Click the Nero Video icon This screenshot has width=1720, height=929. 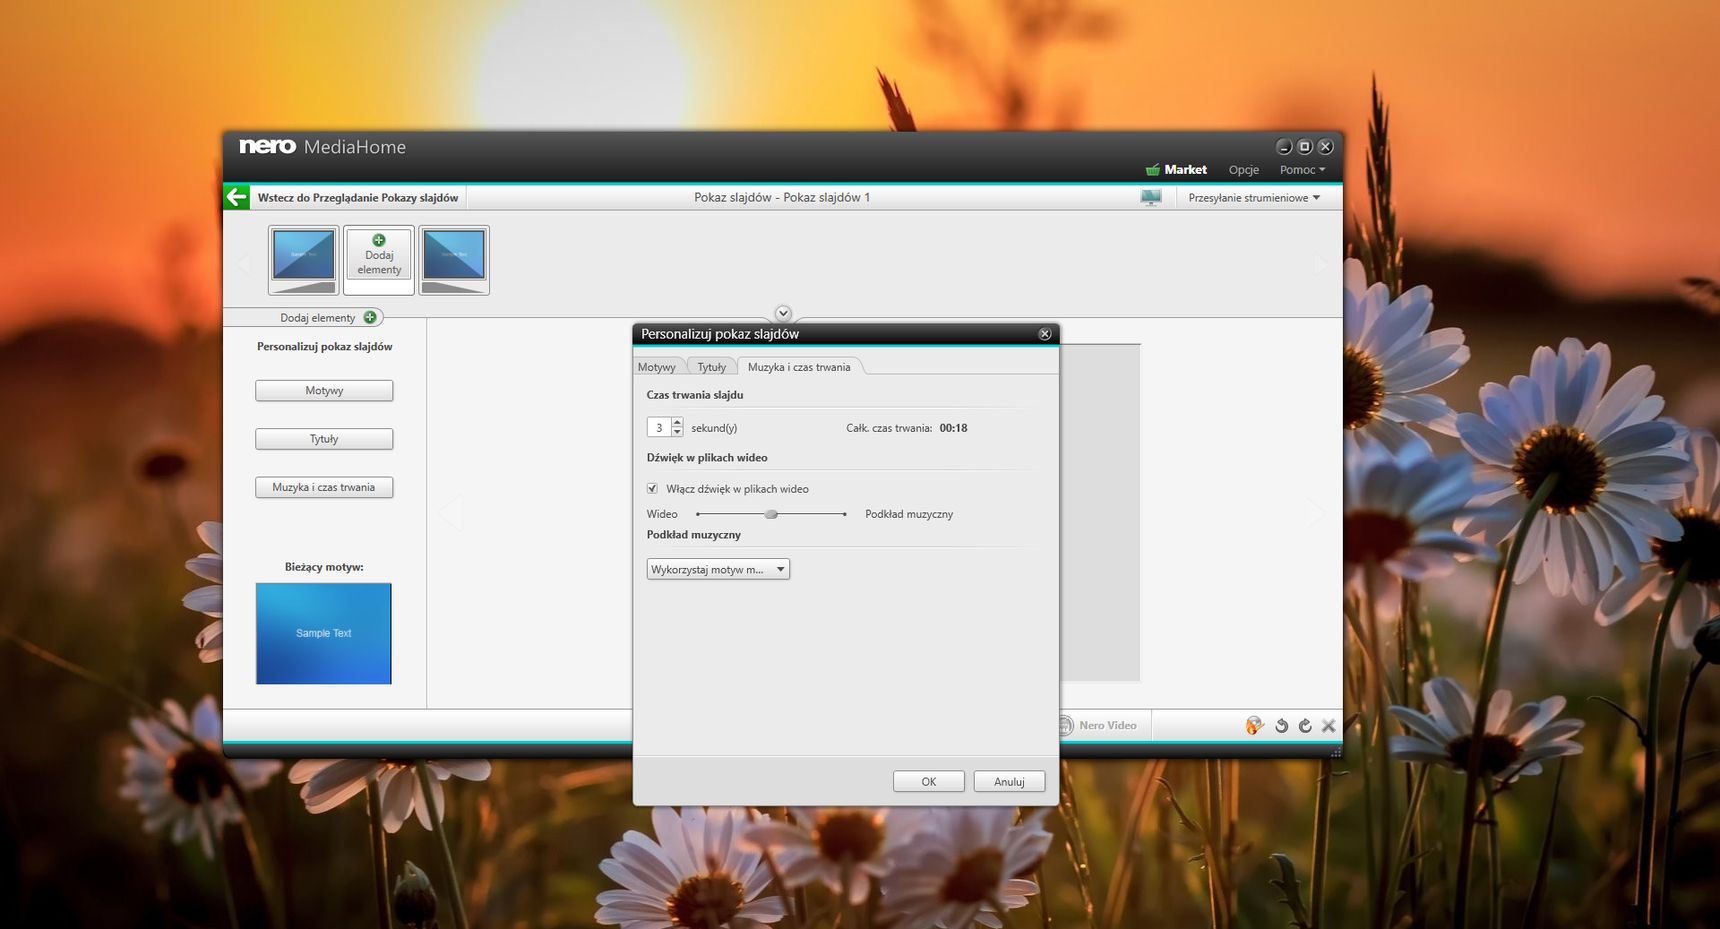click(1066, 725)
